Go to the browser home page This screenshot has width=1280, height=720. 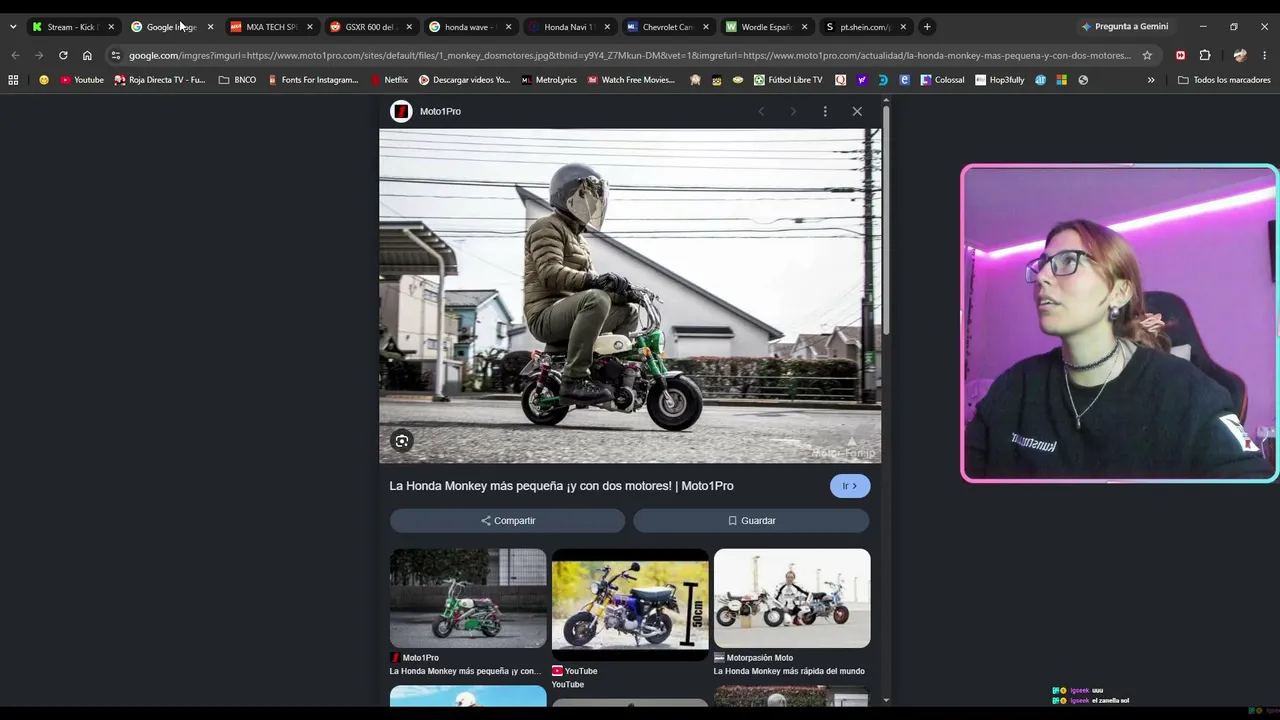87,55
